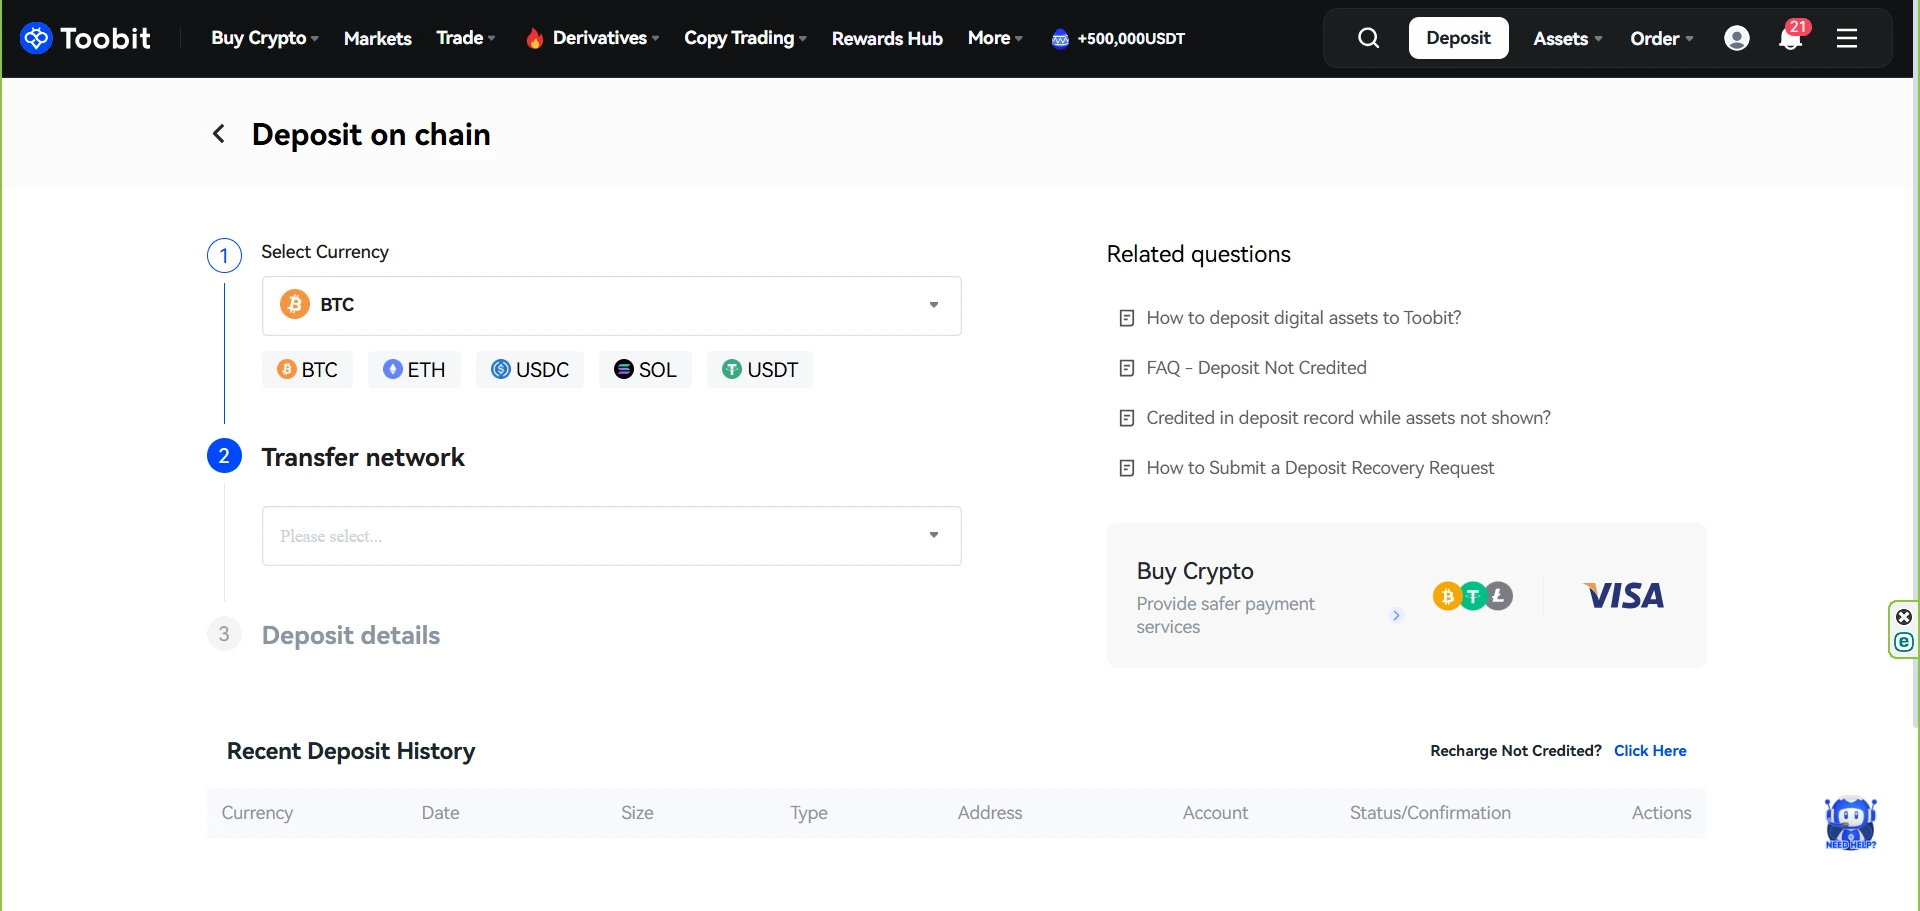This screenshot has height=911, width=1920.
Task: Open the Rewards Hub page
Action: (x=887, y=38)
